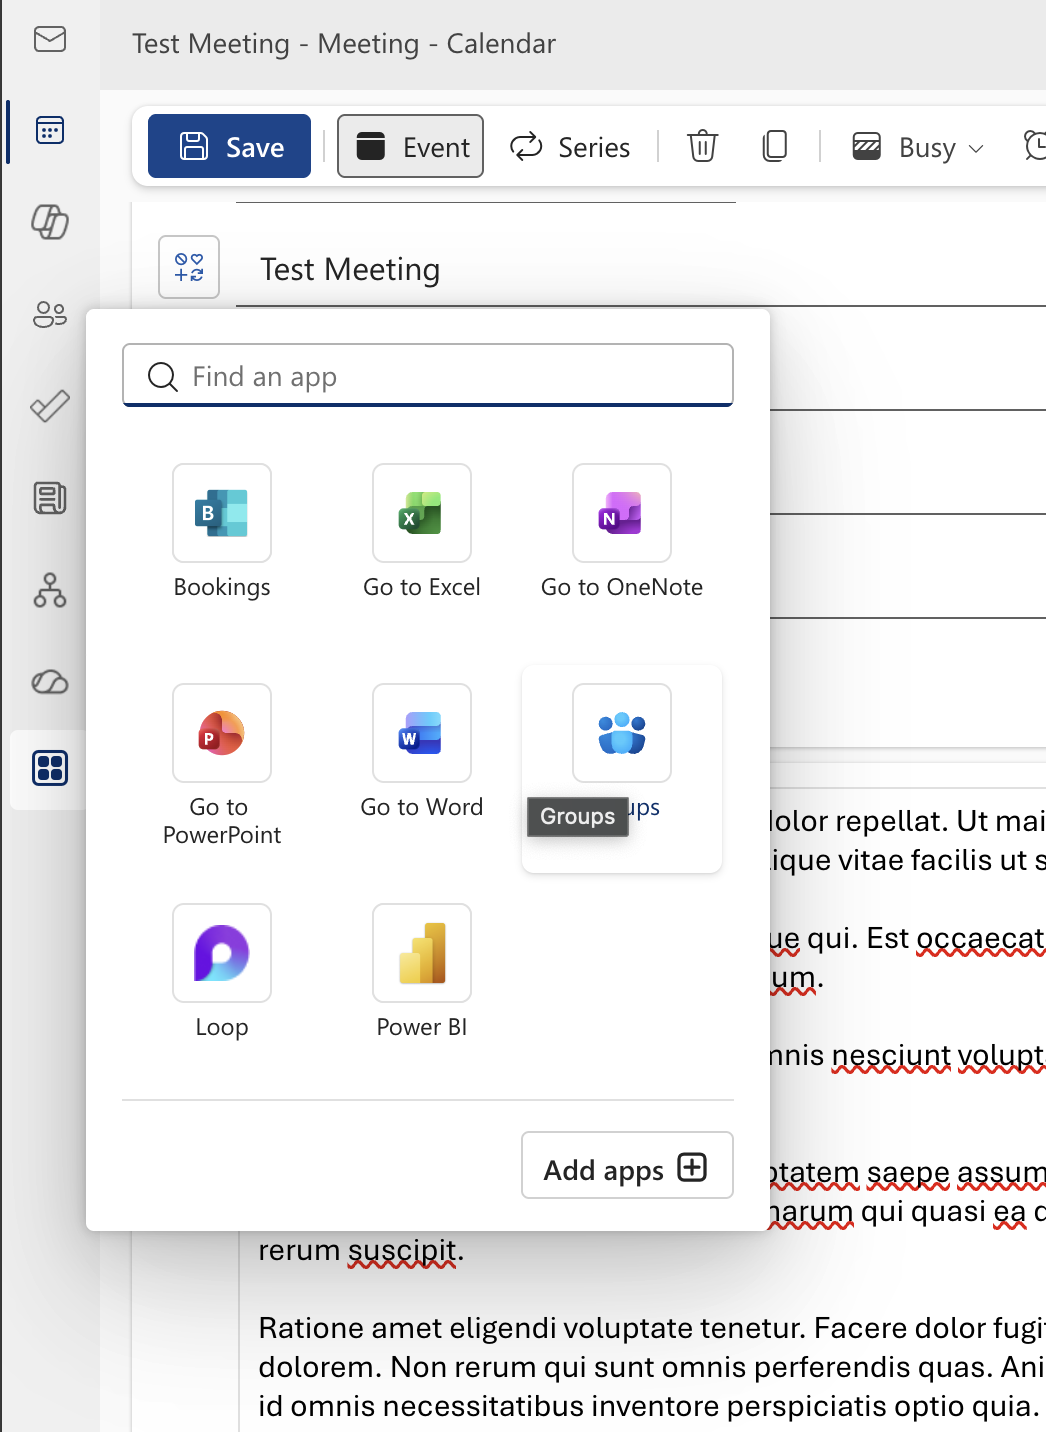1046x1432 pixels.
Task: Select the Event toggle button
Action: [x=410, y=147]
